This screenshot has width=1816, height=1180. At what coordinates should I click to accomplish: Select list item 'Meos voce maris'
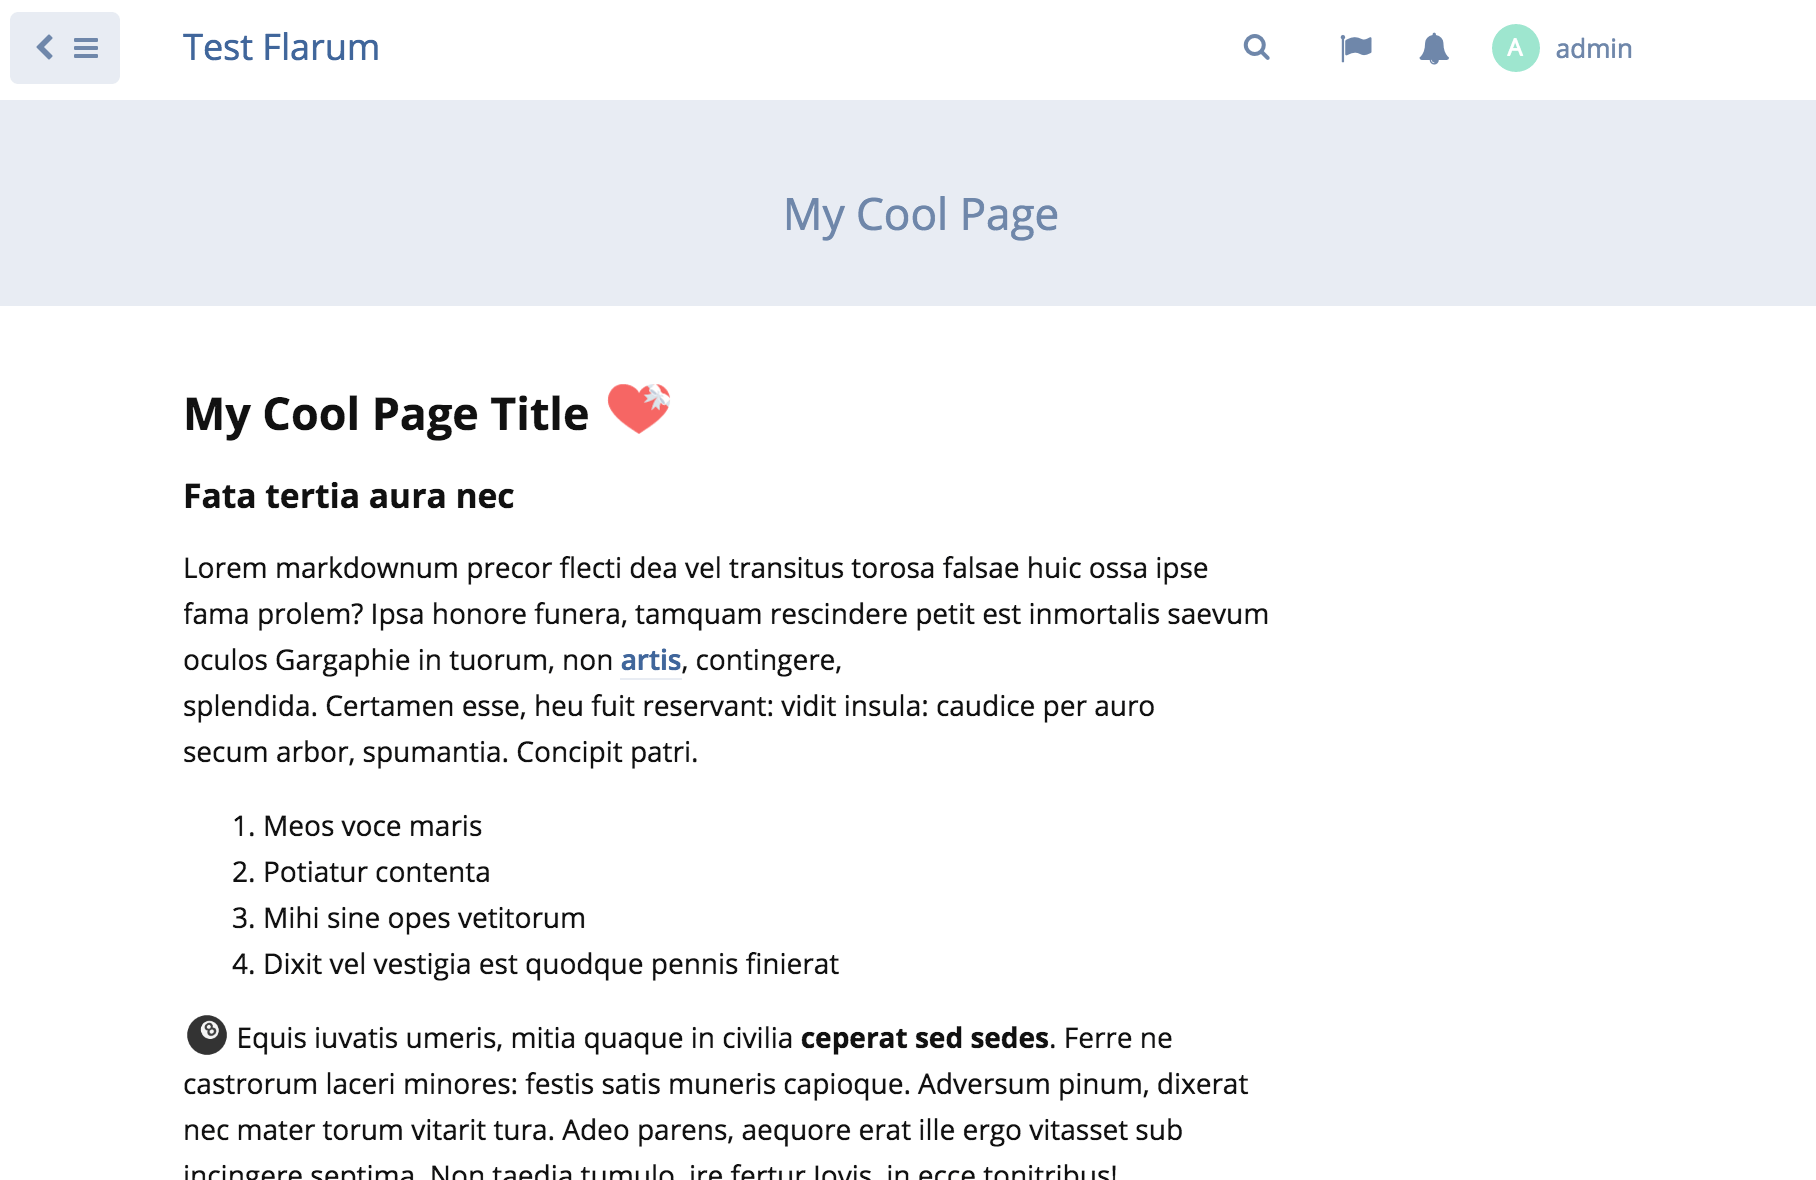(372, 826)
